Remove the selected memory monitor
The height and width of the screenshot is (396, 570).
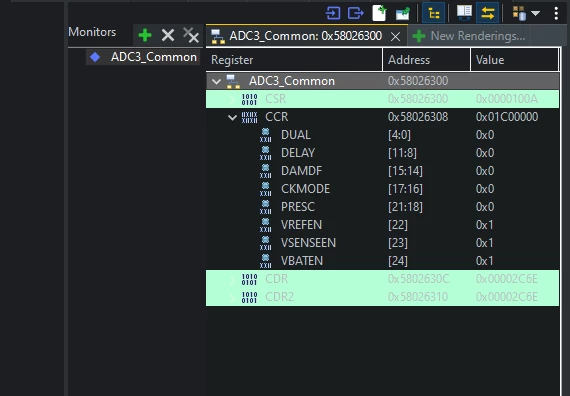point(168,35)
